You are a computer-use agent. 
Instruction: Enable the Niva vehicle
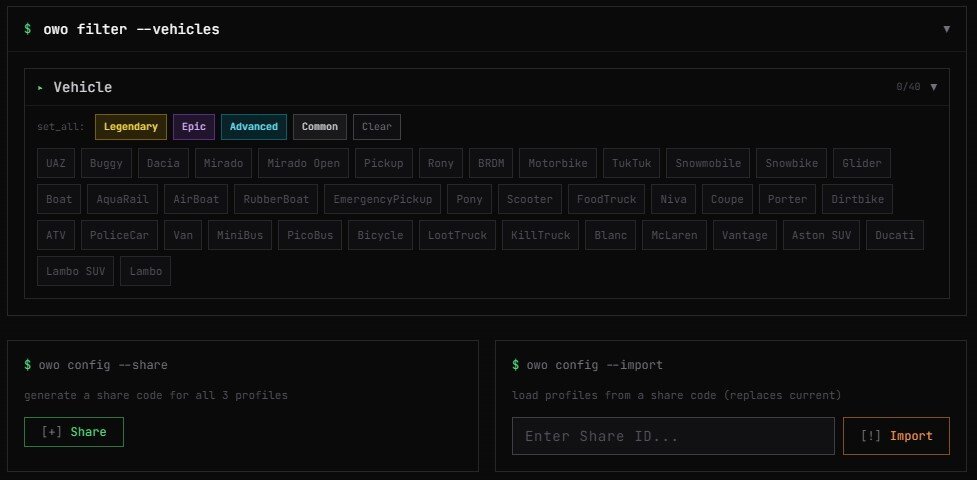pos(674,199)
